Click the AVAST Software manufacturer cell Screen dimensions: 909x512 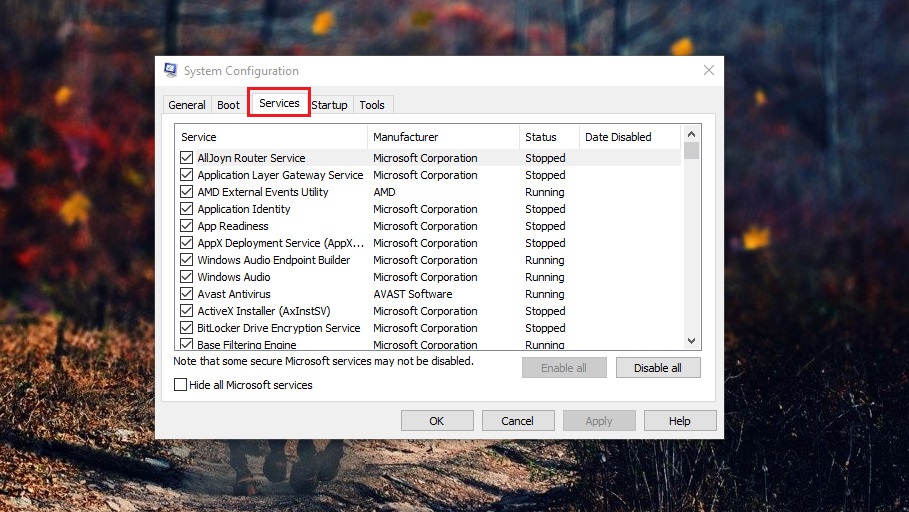(x=413, y=294)
